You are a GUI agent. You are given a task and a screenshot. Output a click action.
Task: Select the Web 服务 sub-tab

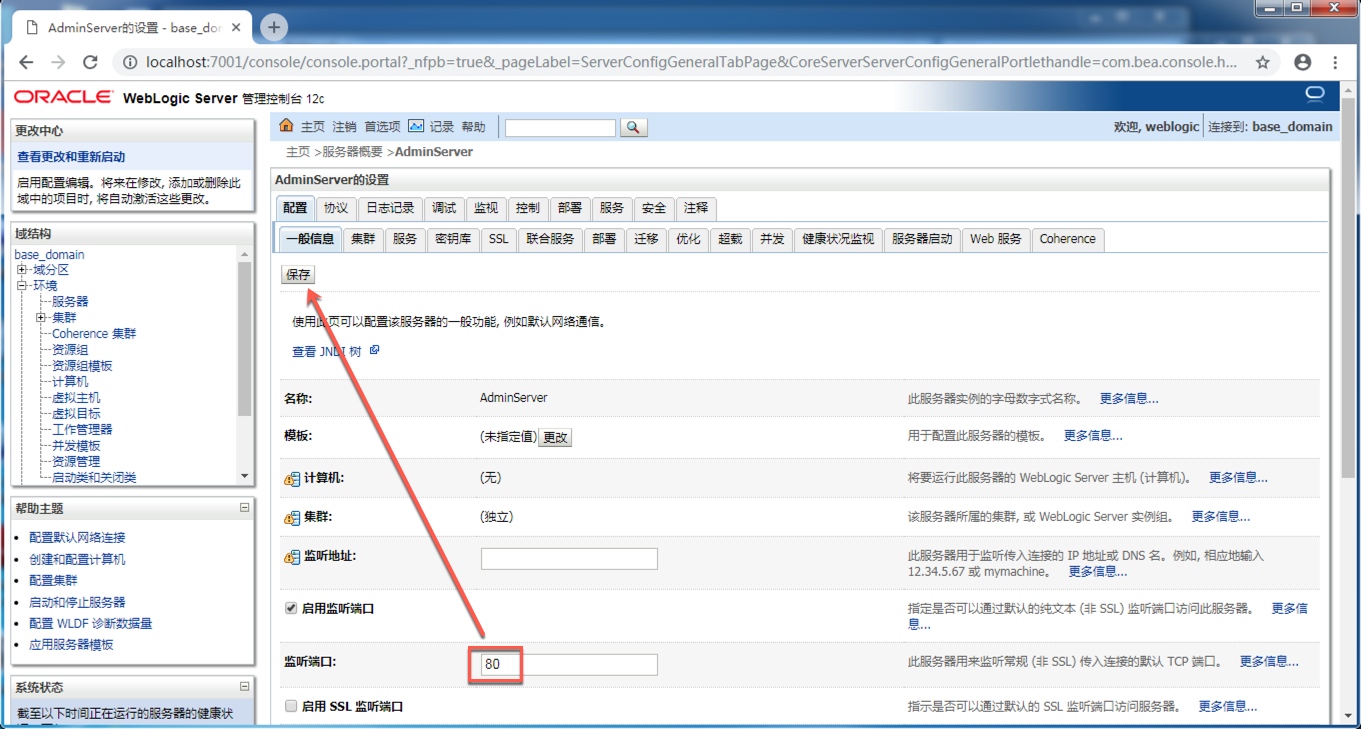[996, 239]
